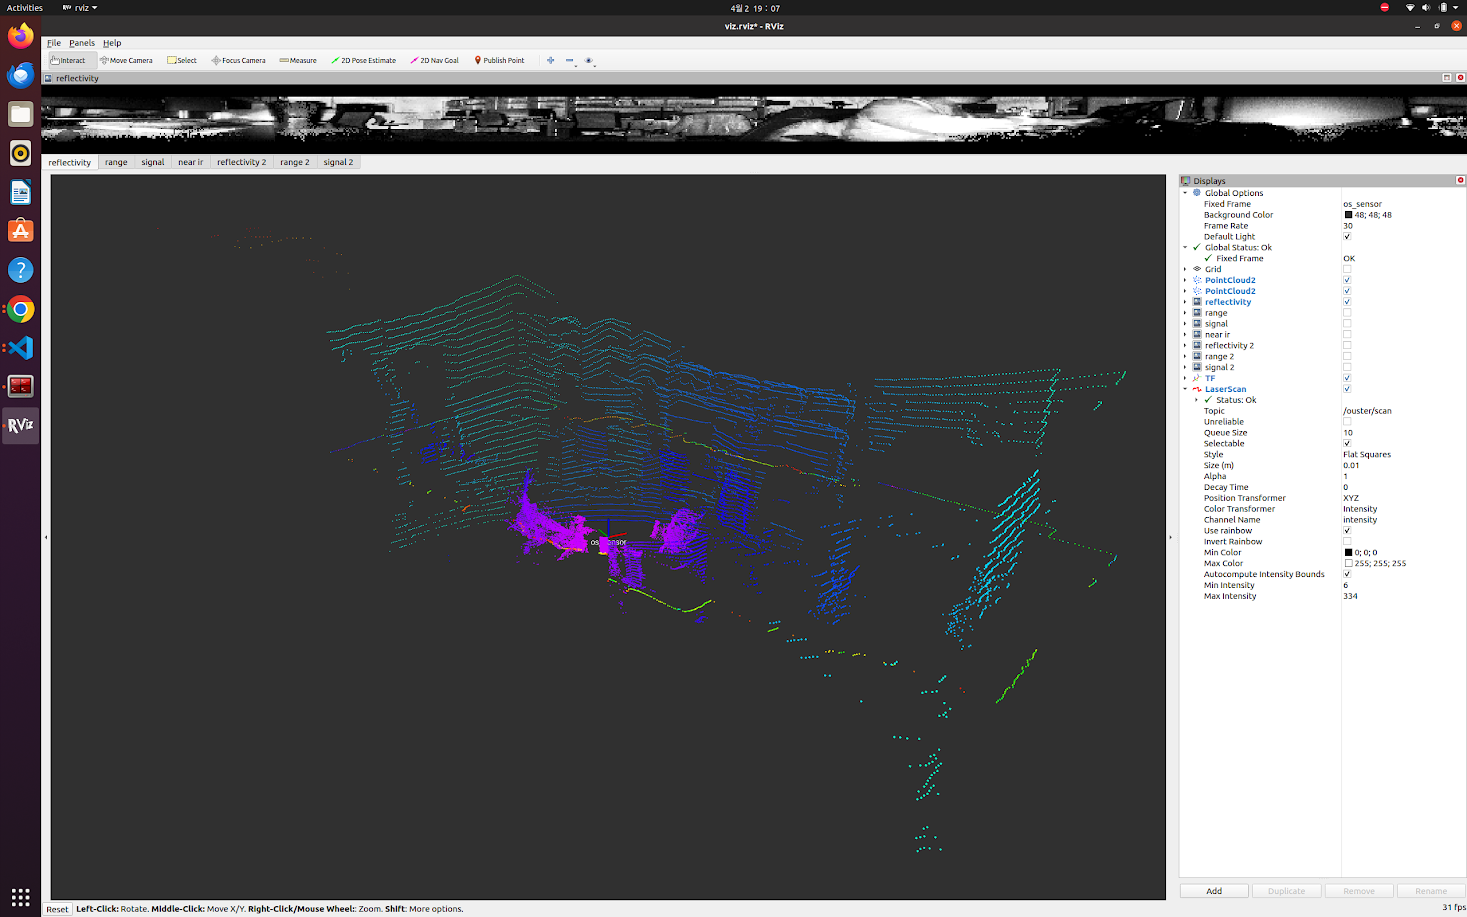Click the Reset button in status bar
Viewport: 1467px width, 917px height.
(x=57, y=909)
